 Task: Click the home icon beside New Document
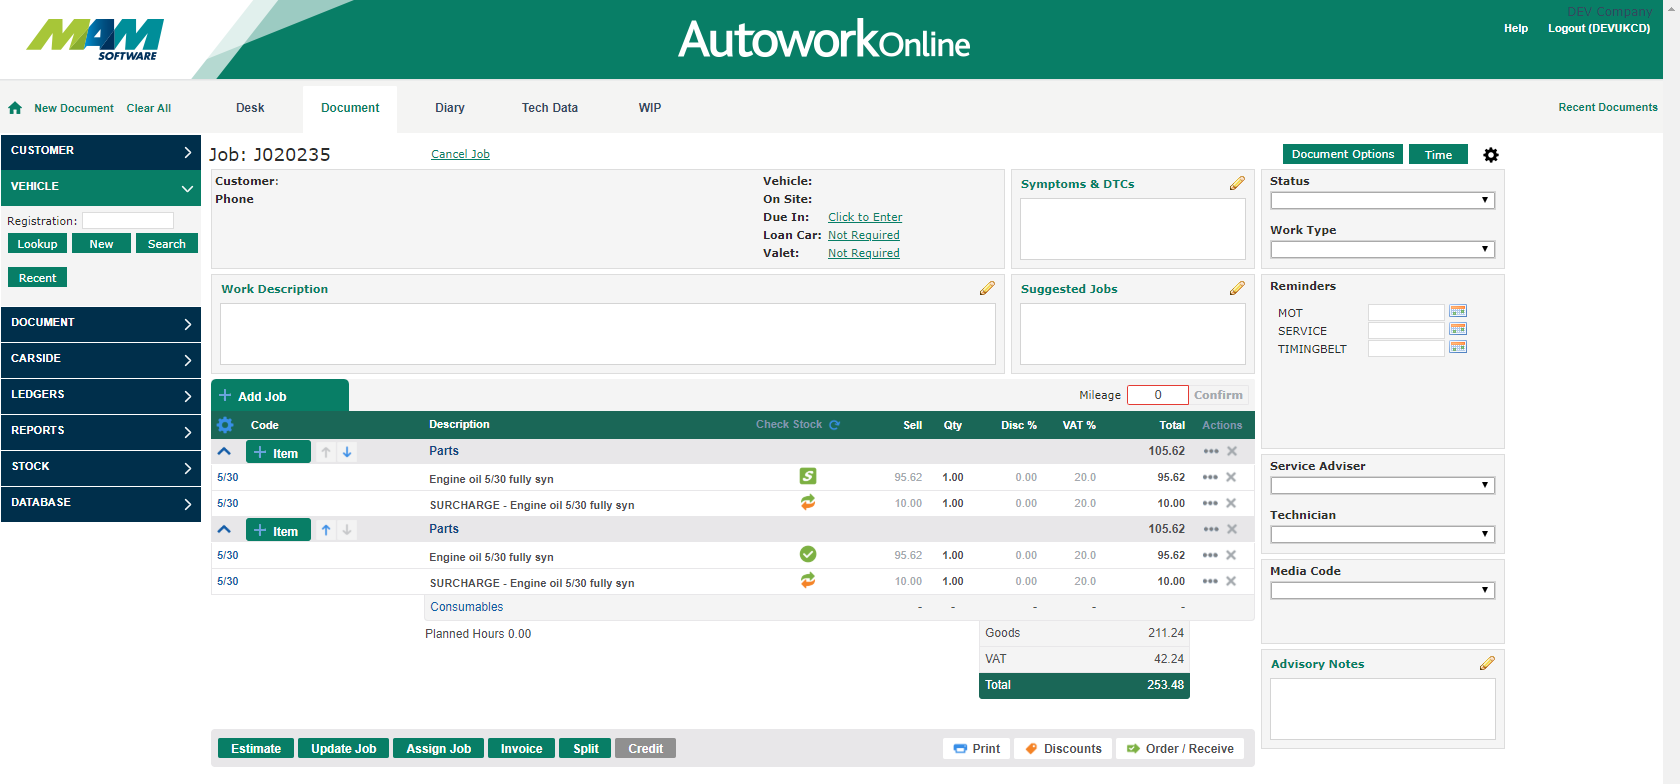[15, 108]
